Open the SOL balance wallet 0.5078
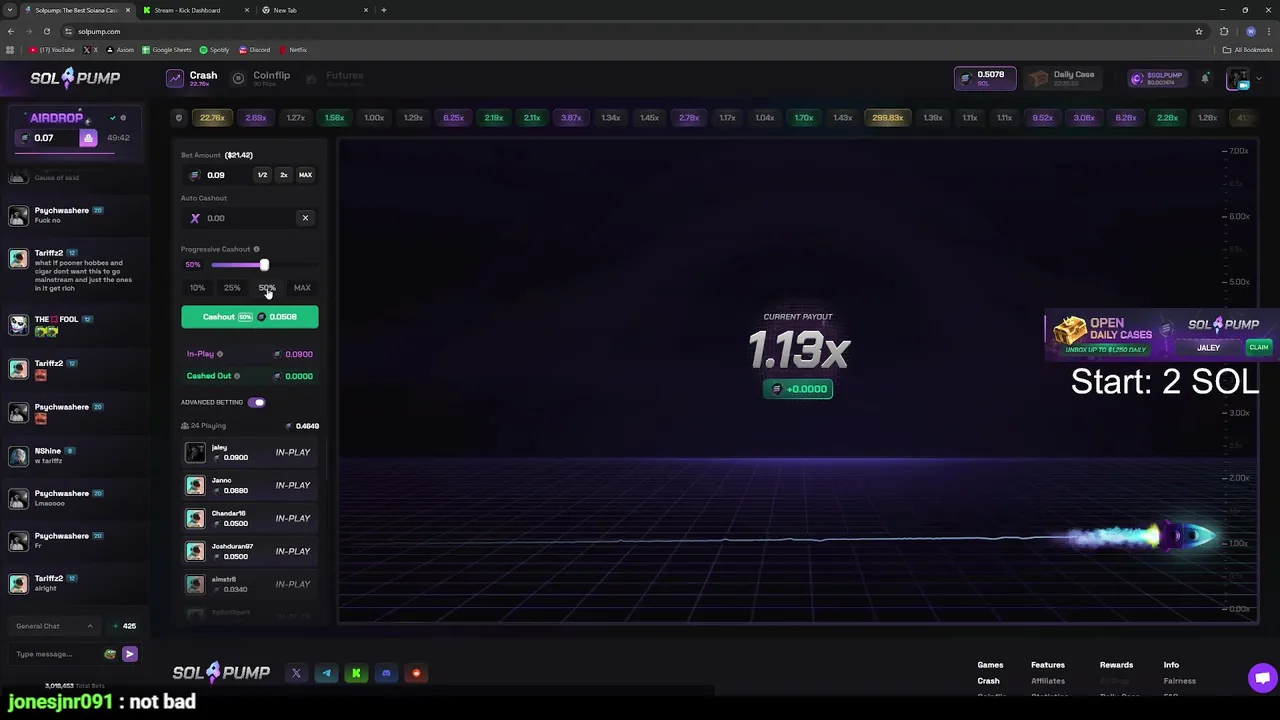This screenshot has height=720, width=1280. tap(984, 78)
